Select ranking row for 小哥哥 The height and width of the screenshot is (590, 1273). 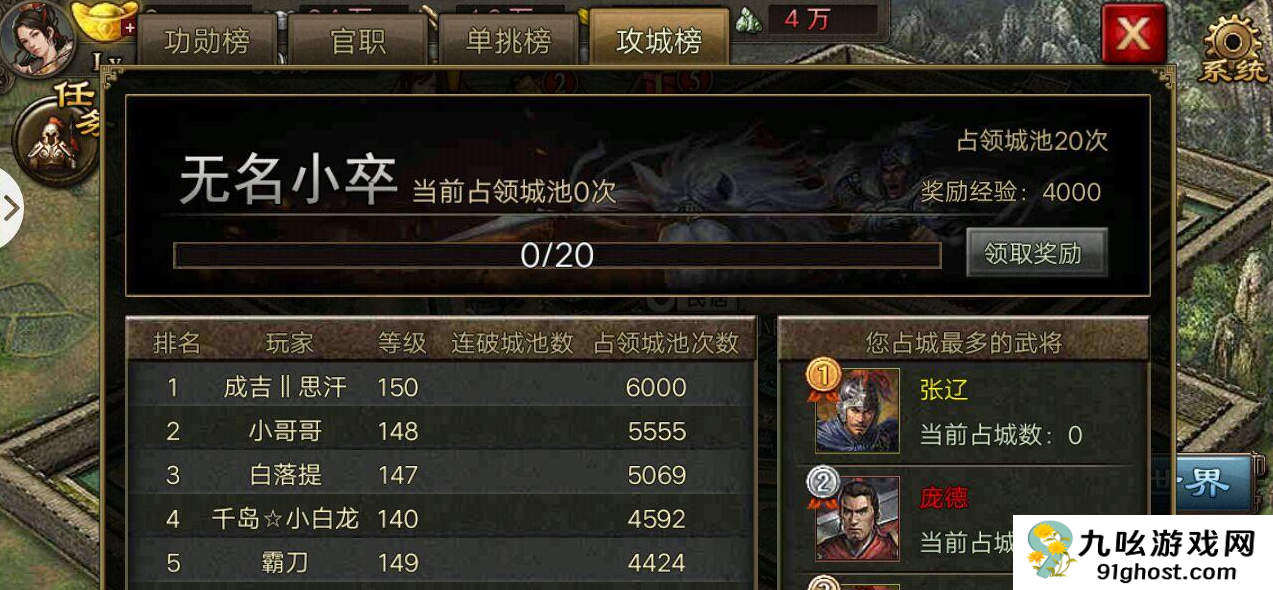440,431
